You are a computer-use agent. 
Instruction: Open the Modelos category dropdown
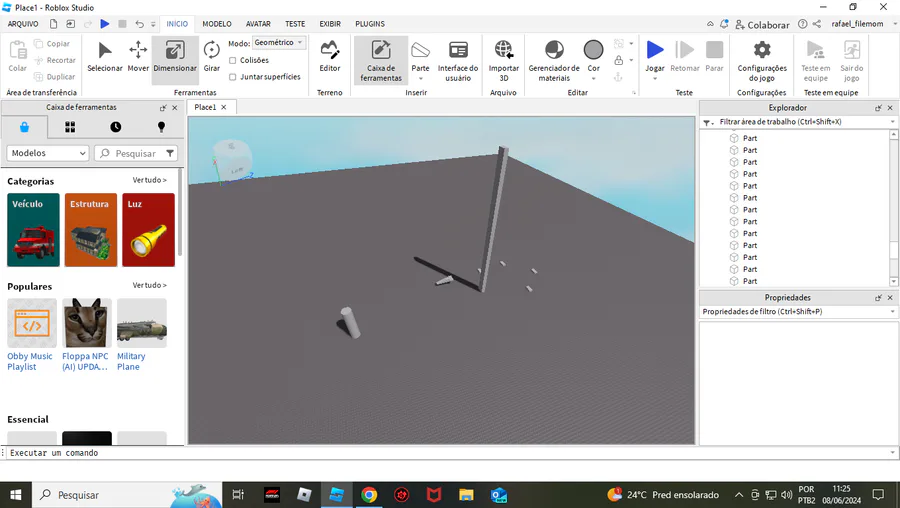48,153
